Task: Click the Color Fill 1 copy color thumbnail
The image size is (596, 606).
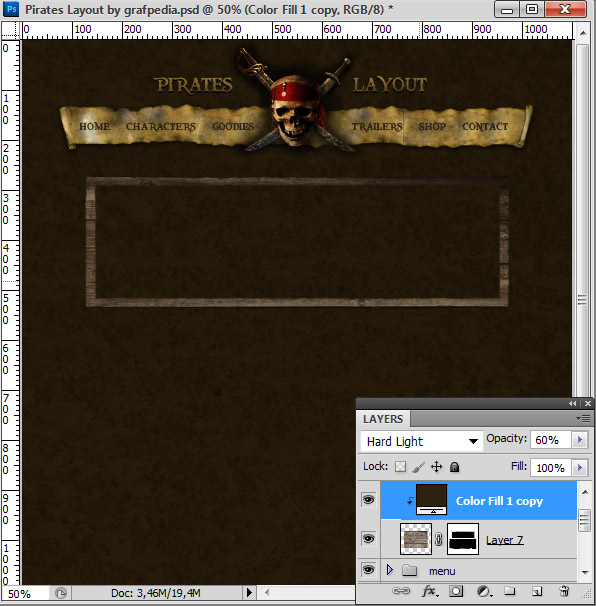Action: tap(432, 499)
